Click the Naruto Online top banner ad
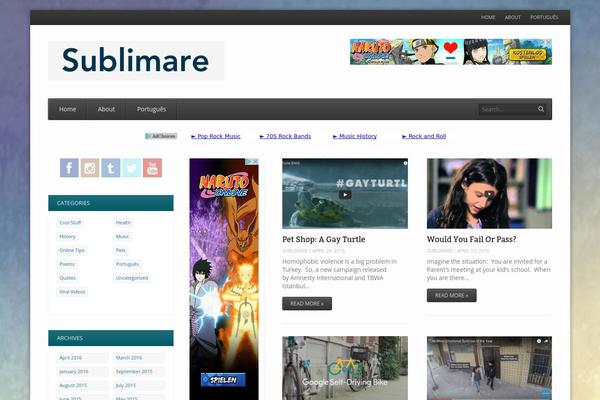600x400 pixels. [x=451, y=52]
